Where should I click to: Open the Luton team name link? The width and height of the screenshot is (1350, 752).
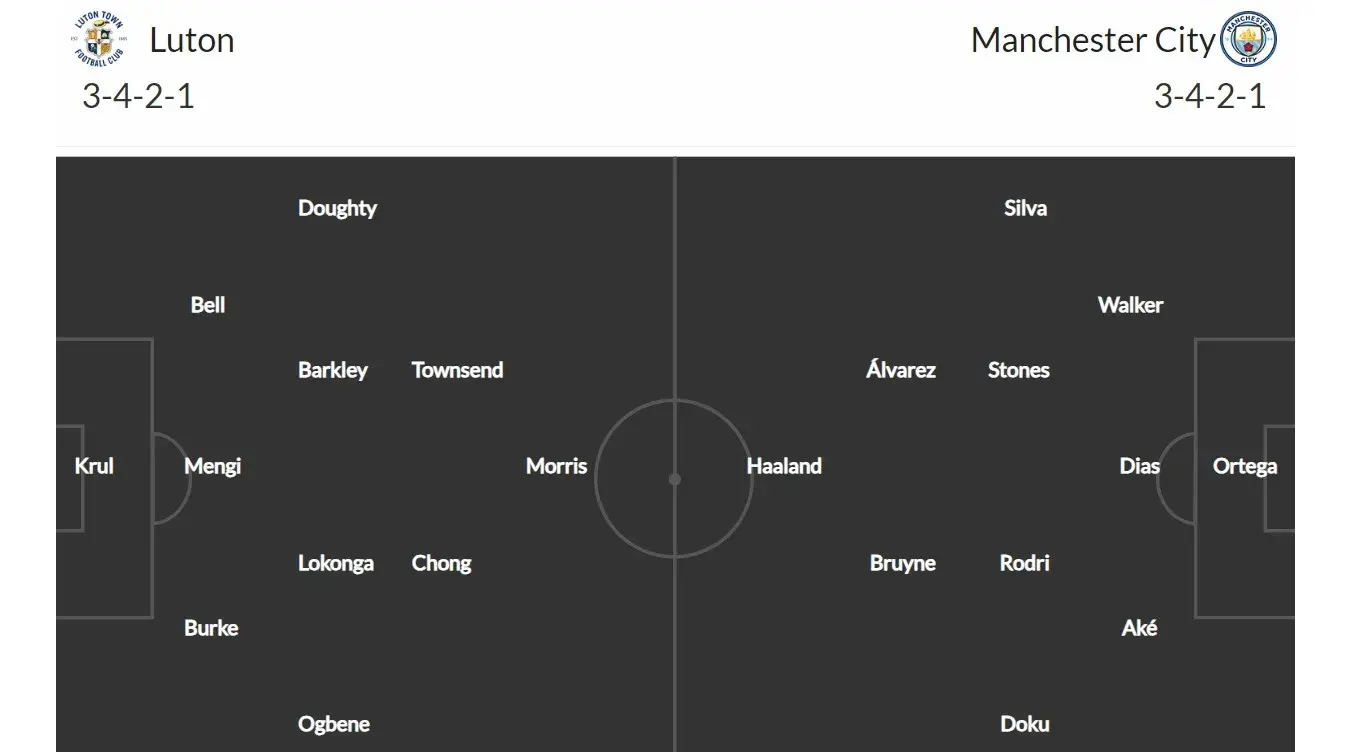[192, 40]
